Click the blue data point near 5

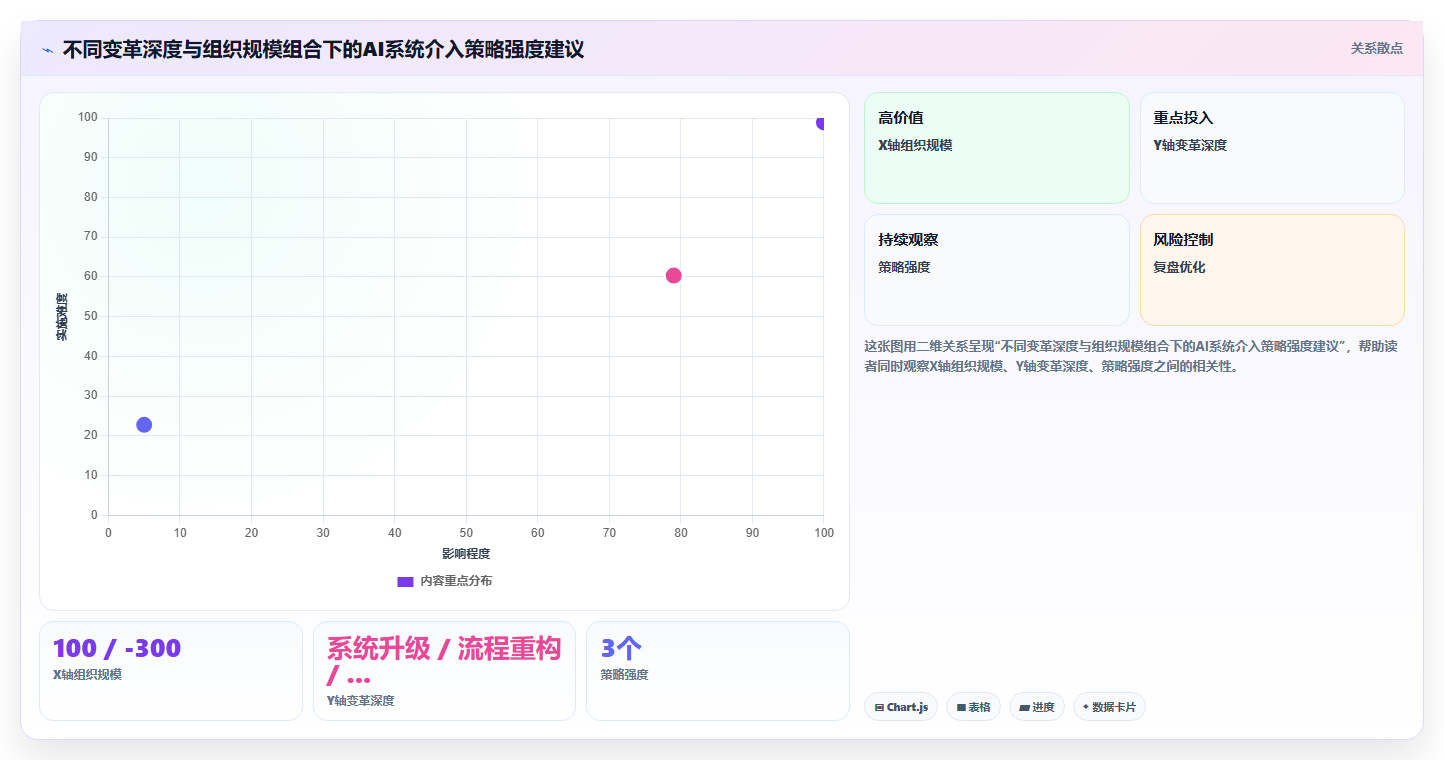[x=144, y=424]
